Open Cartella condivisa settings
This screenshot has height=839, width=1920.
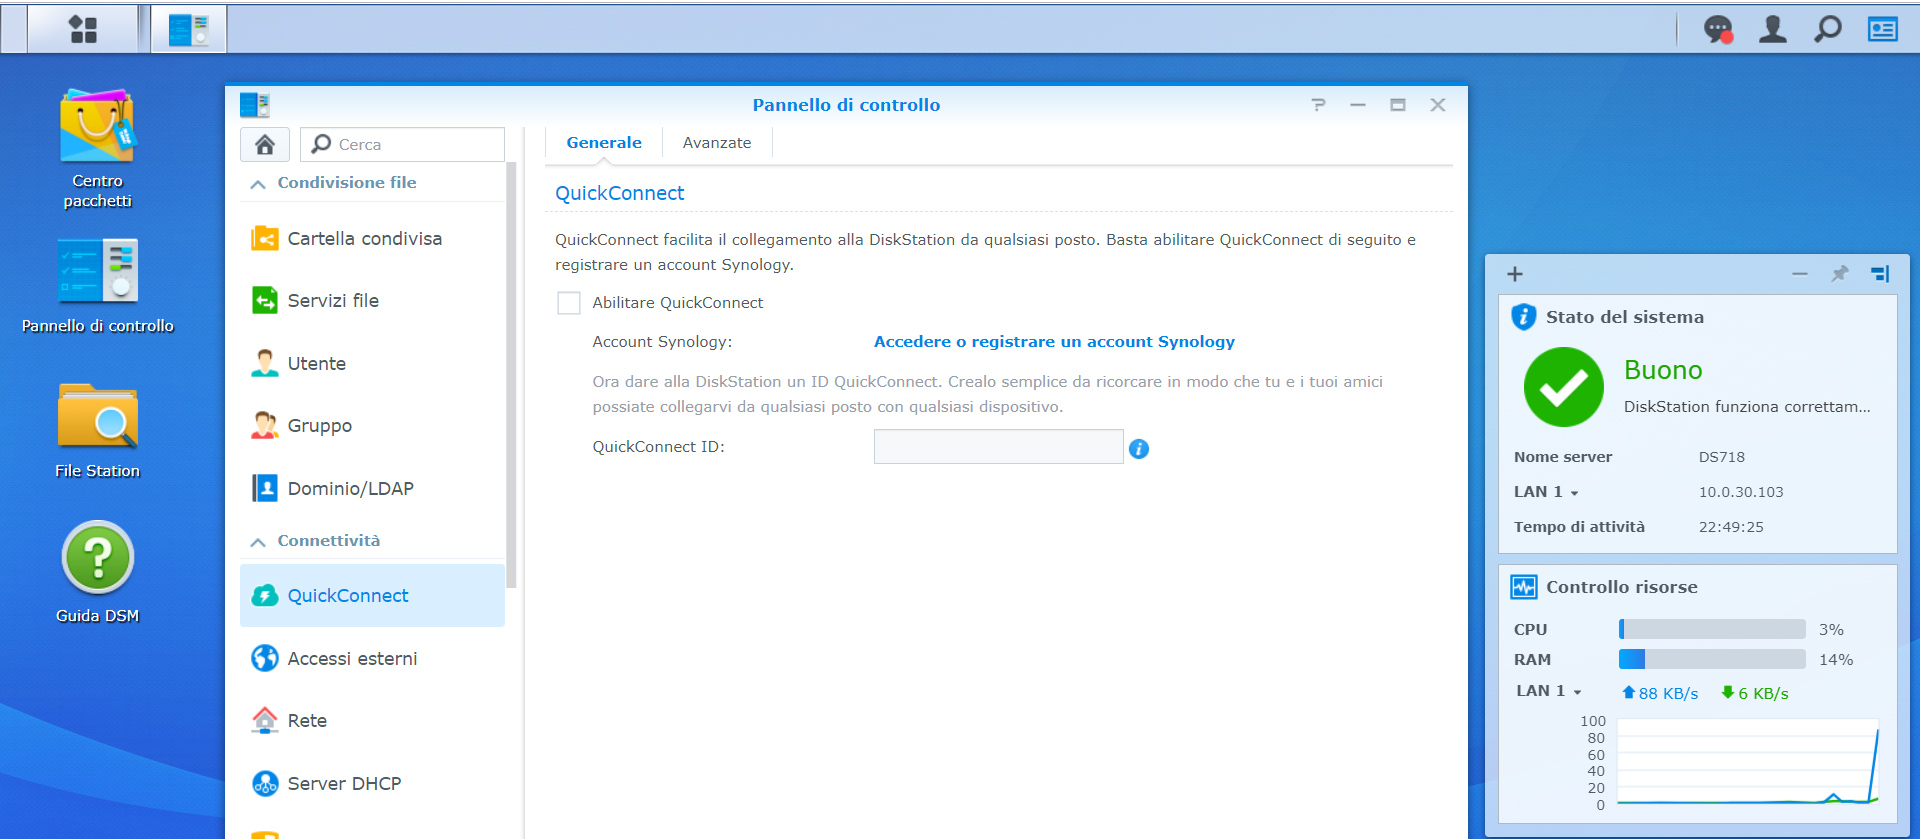click(x=372, y=239)
